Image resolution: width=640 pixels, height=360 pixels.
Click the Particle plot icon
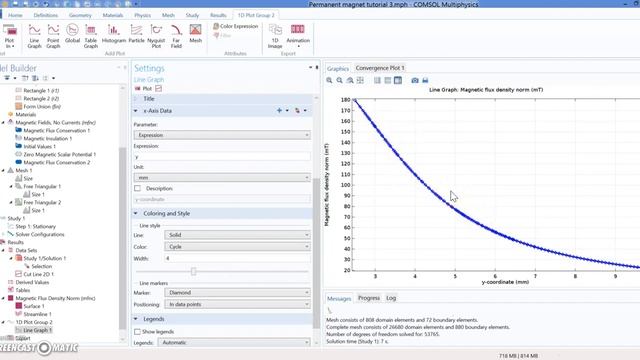(x=136, y=33)
